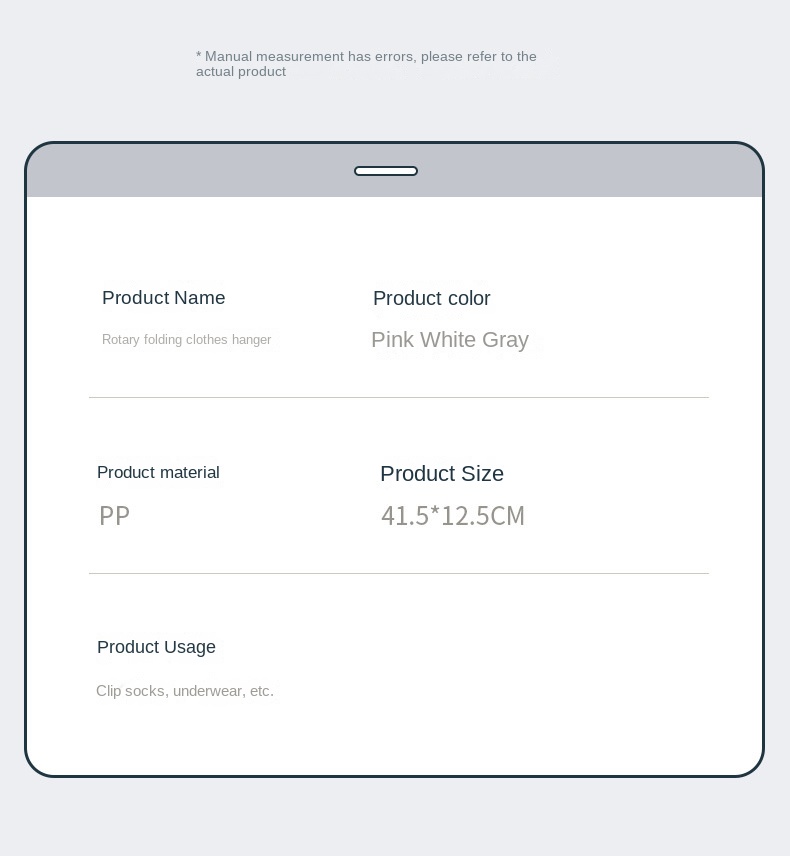Click the word 'hanger' in the product name

[x=251, y=340]
